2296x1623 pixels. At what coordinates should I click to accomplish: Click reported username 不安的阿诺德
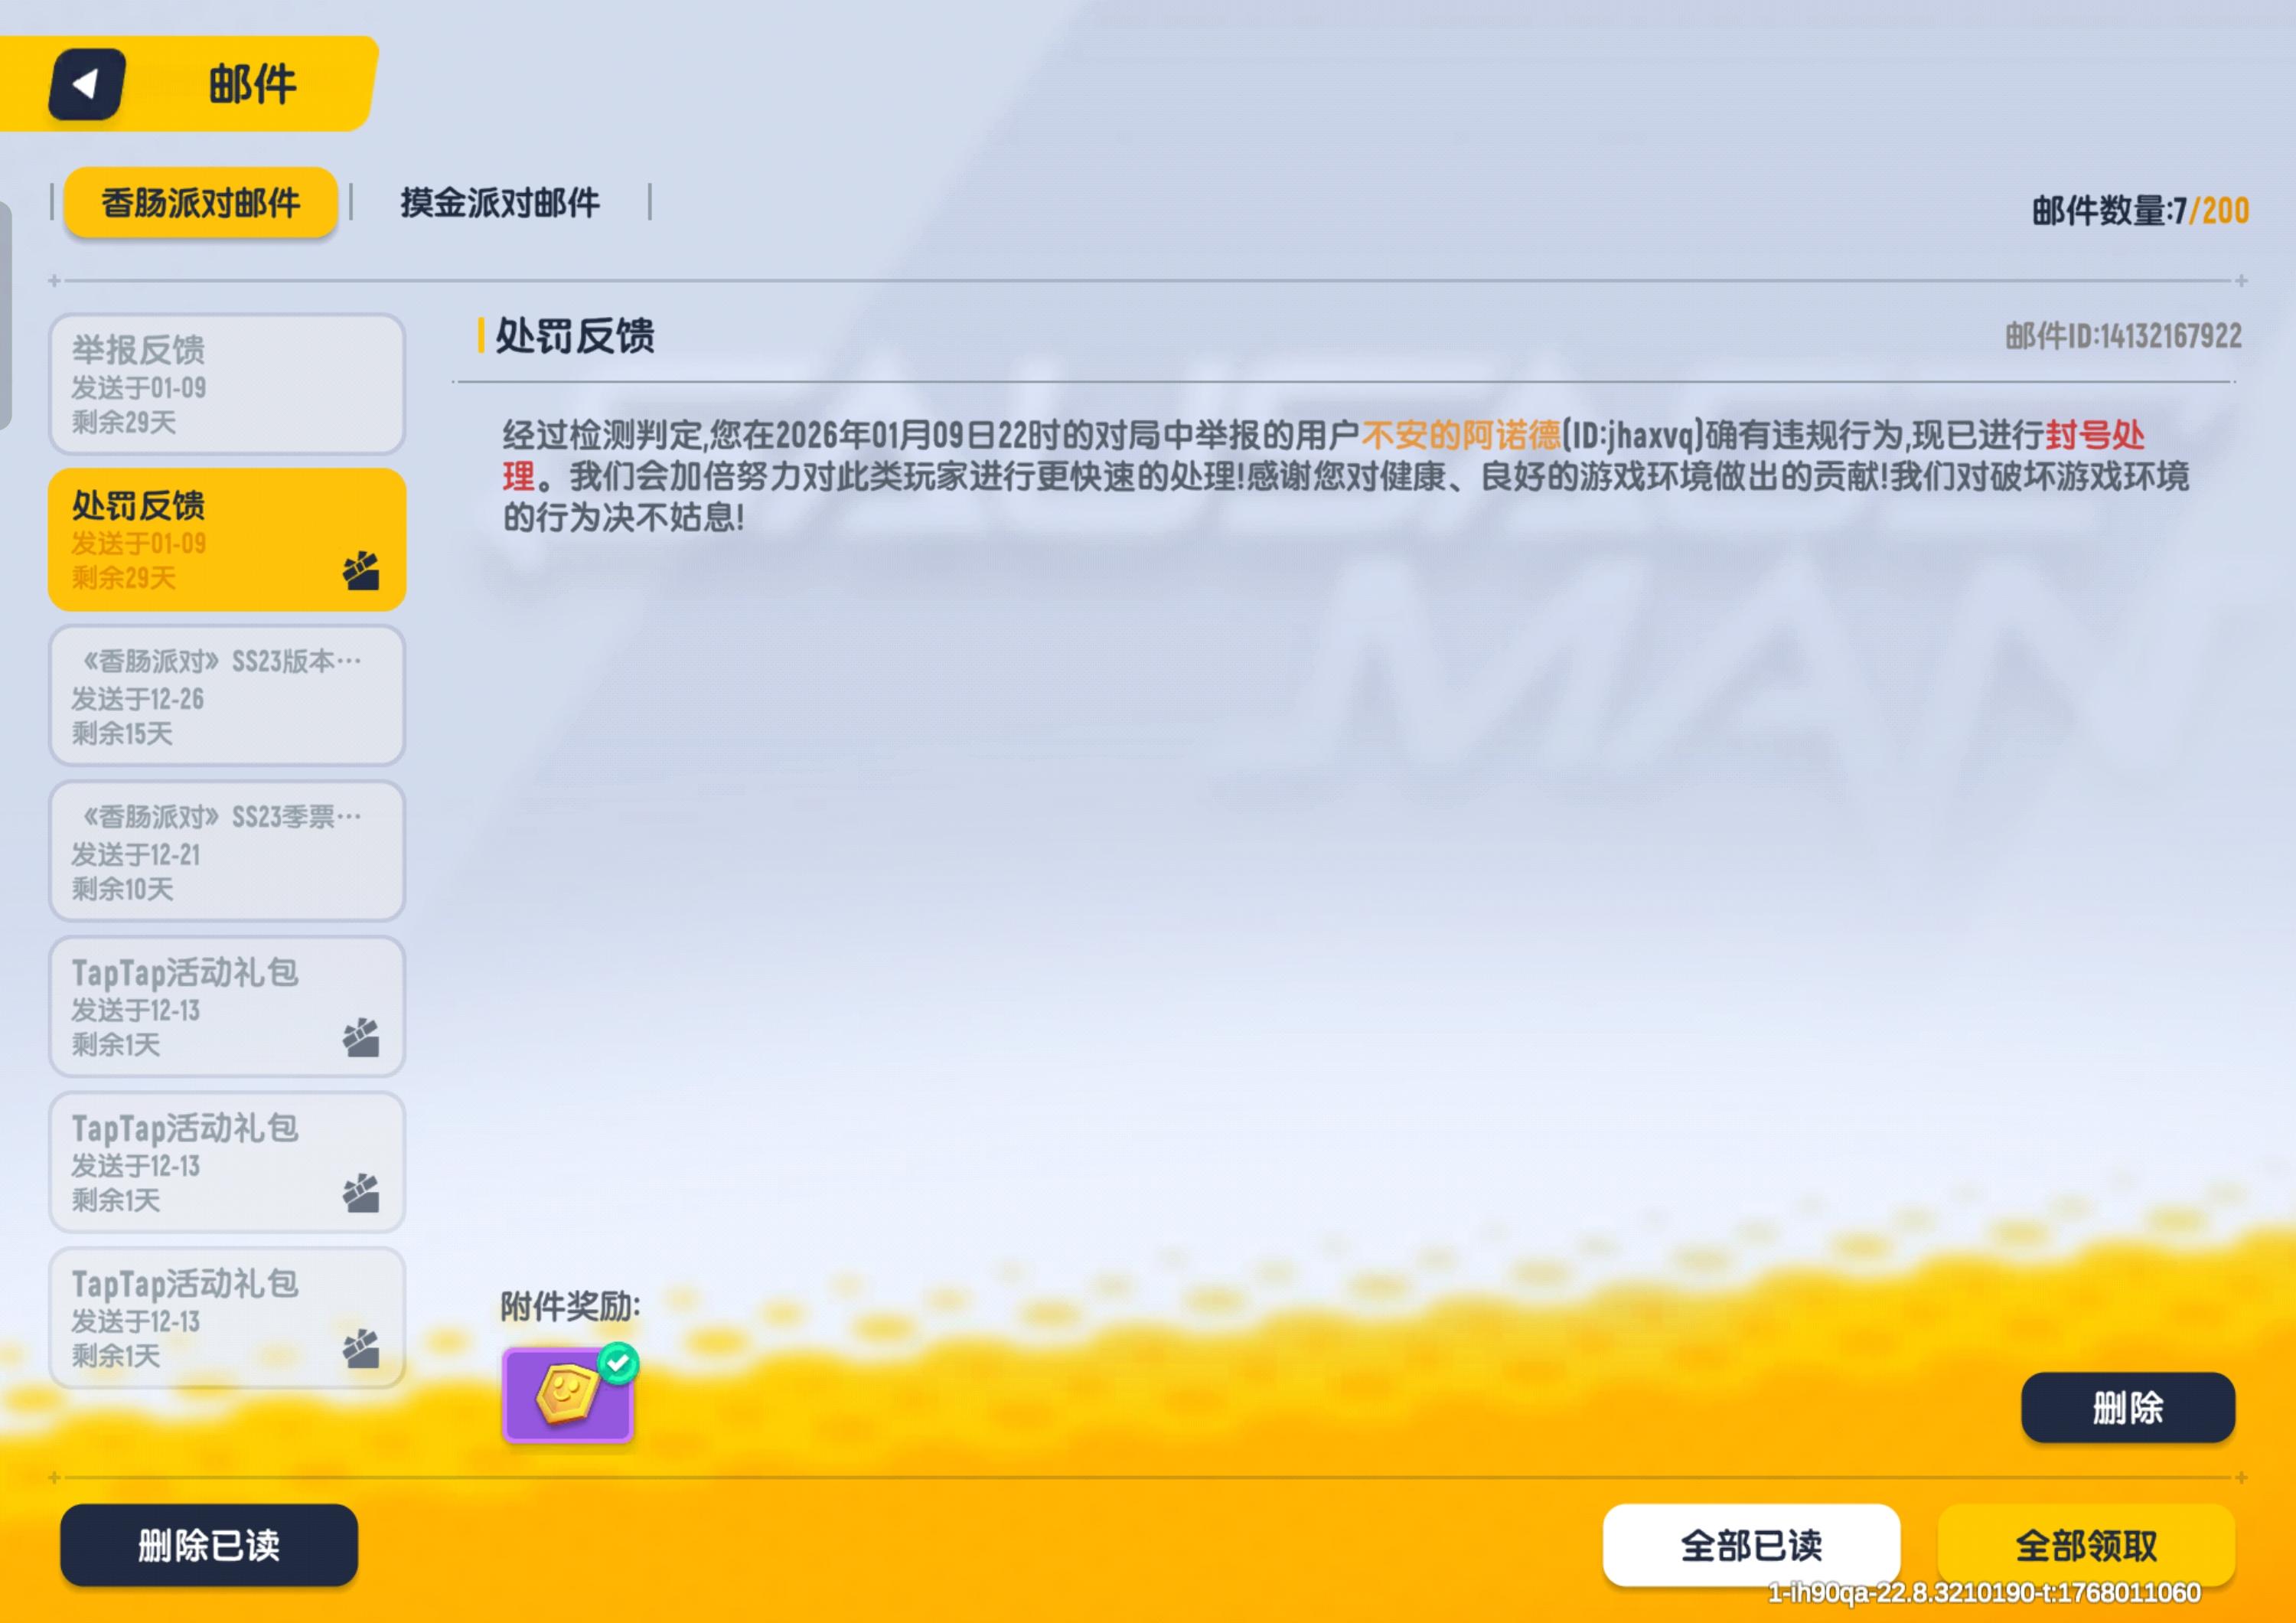(x=1460, y=435)
